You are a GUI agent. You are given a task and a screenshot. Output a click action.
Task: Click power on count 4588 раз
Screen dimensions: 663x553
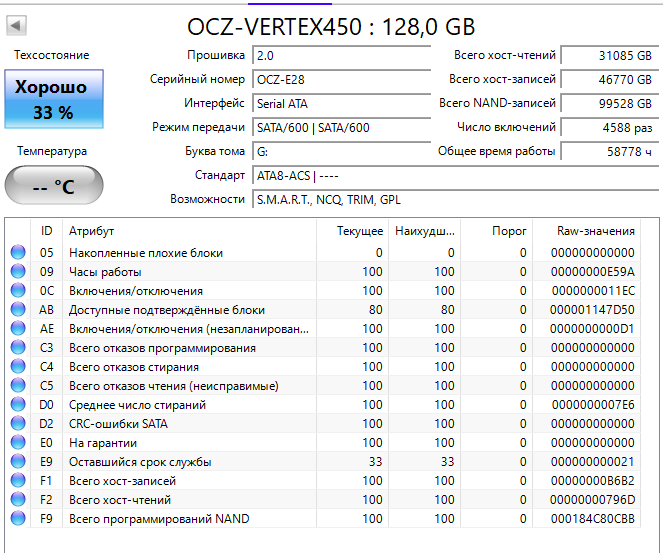pyautogui.click(x=610, y=128)
